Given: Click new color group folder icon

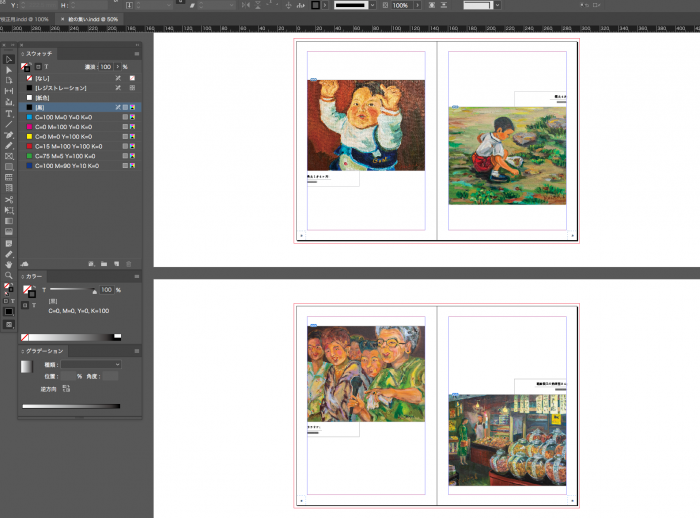Looking at the screenshot, I should click(104, 264).
